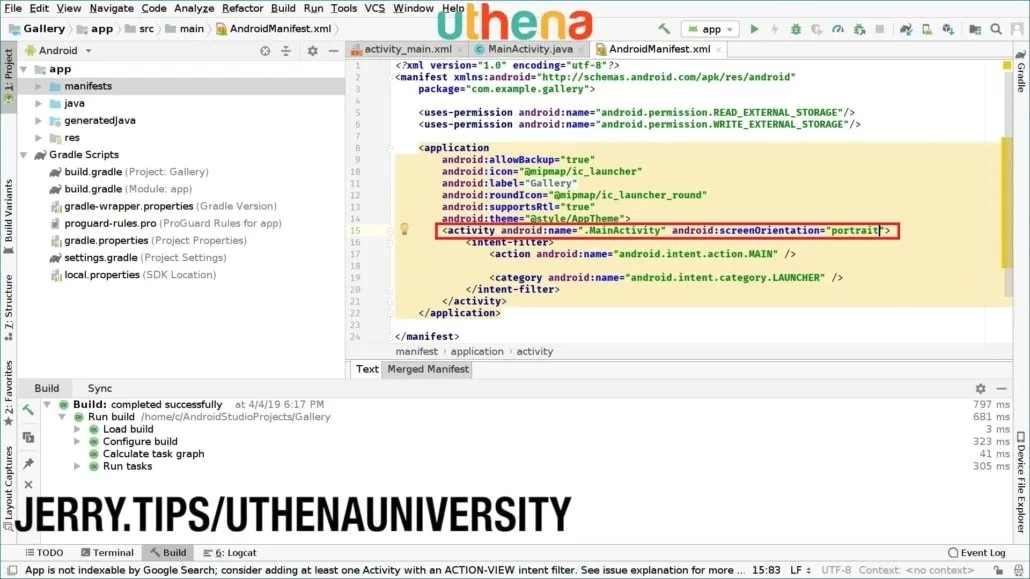This screenshot has height=579, width=1030.
Task: Expand the manifests folder
Action: [38, 86]
